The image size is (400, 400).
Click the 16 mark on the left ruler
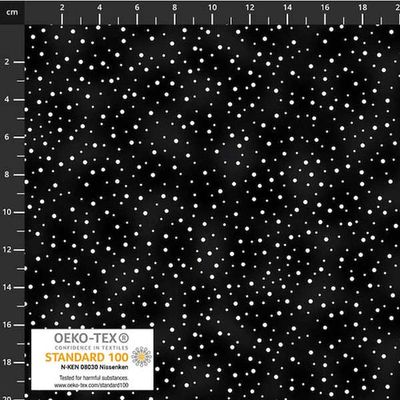(x=7, y=325)
